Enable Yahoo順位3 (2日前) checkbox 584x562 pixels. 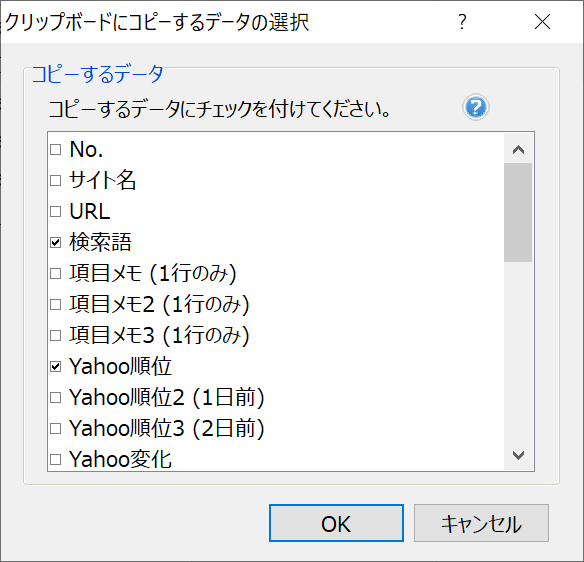click(55, 428)
